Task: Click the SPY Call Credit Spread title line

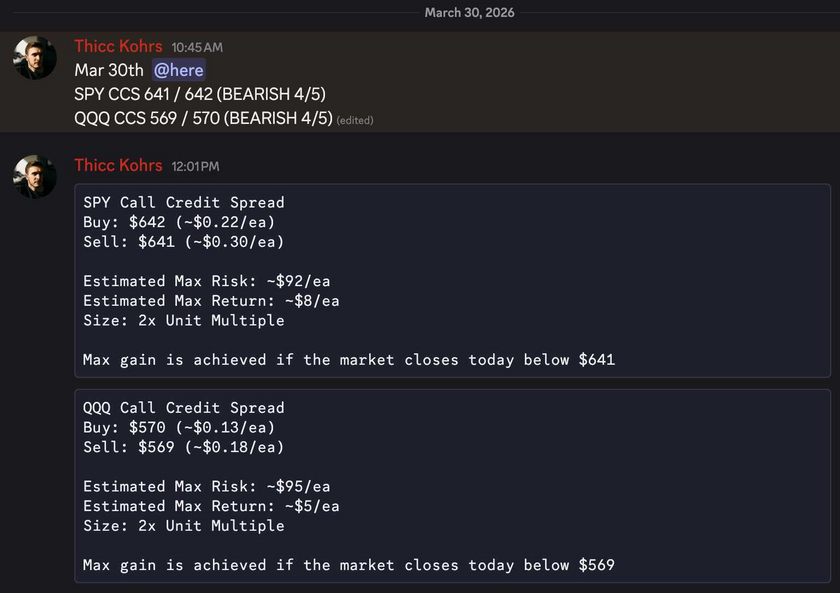Action: (183, 202)
